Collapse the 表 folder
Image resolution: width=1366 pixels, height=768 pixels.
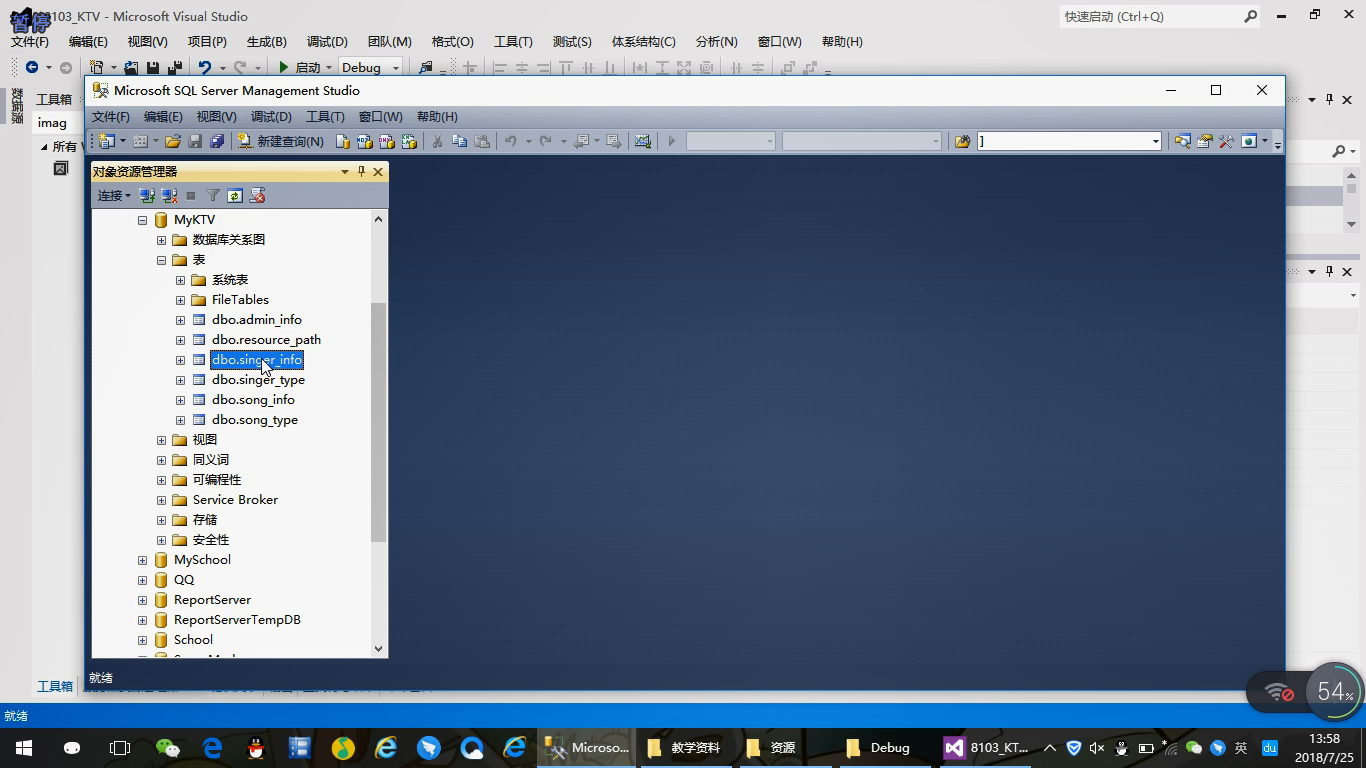click(x=161, y=260)
